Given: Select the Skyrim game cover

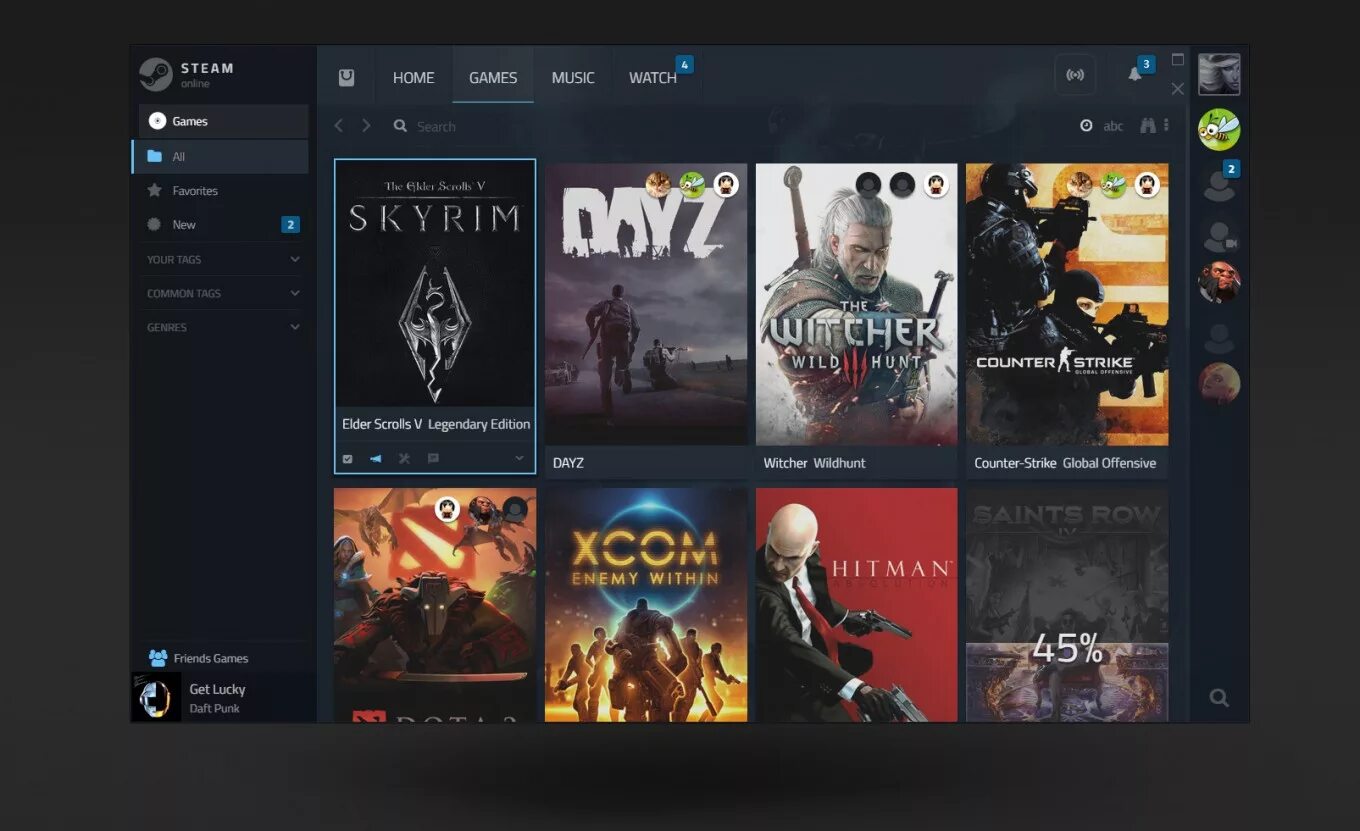Looking at the screenshot, I should click(435, 284).
